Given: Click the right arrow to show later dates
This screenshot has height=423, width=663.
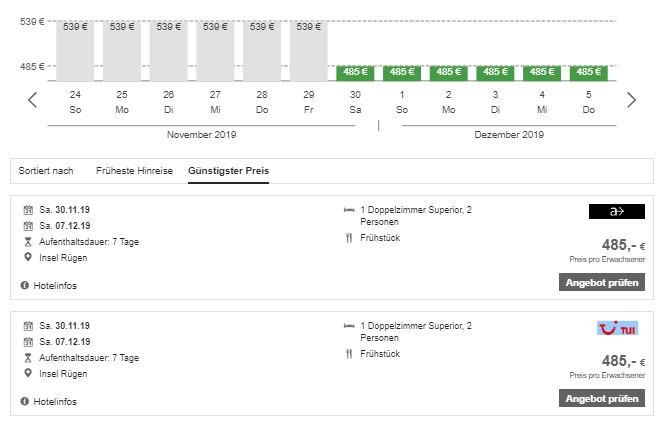Looking at the screenshot, I should pos(631,100).
